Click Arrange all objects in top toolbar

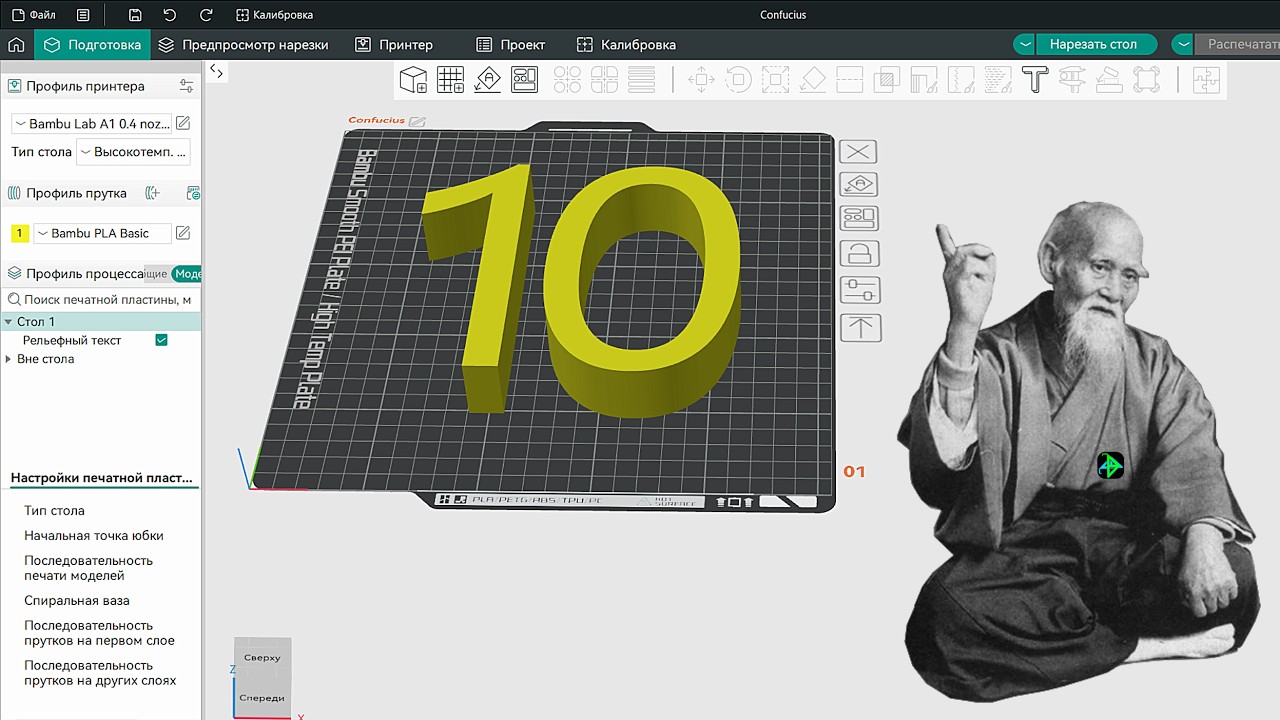[524, 80]
